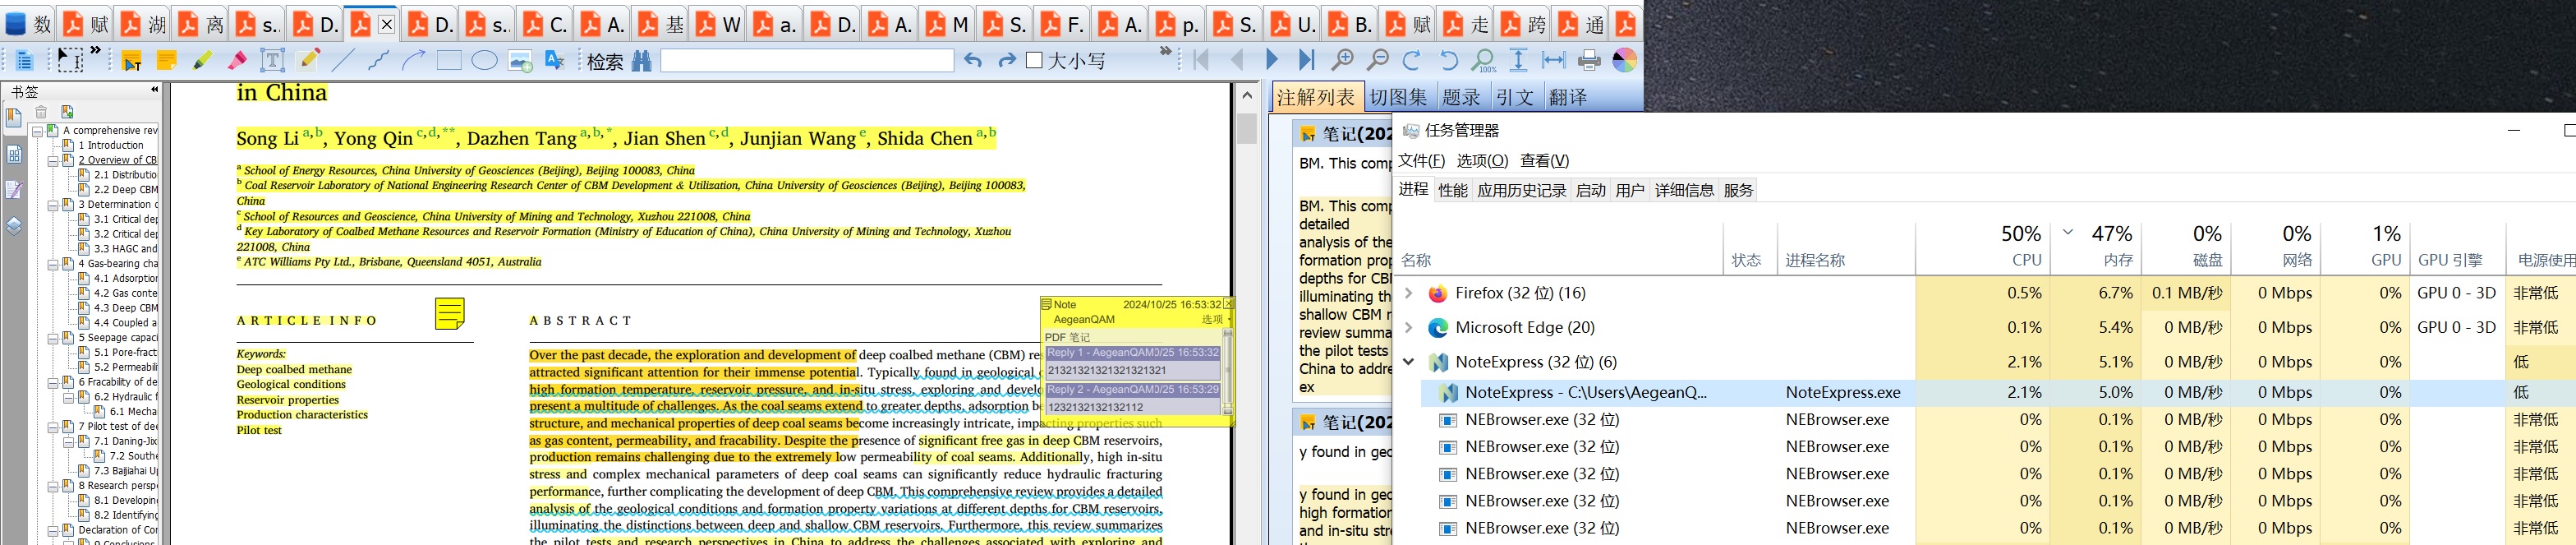Close the active PDF document tab
2576x545 pixels.
click(387, 25)
